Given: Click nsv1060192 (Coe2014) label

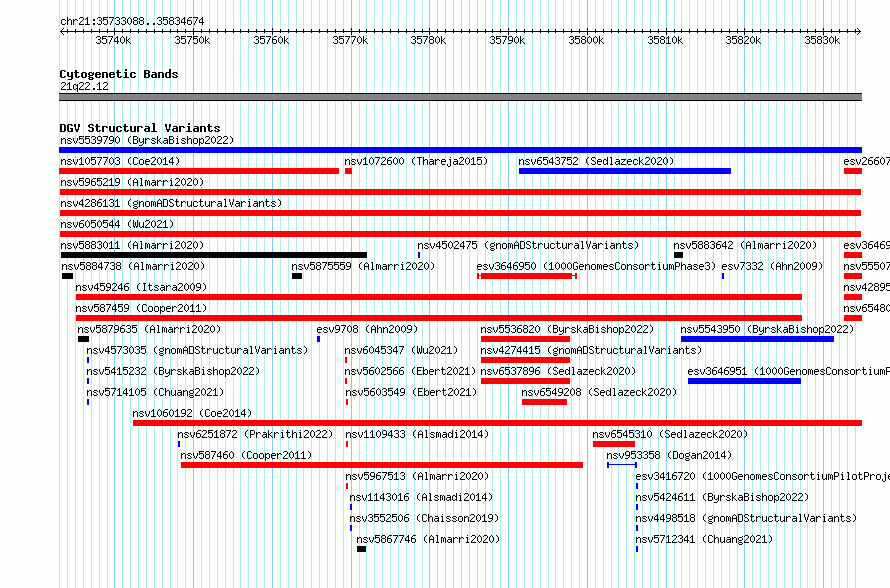Looking at the screenshot, I should coord(192,413).
